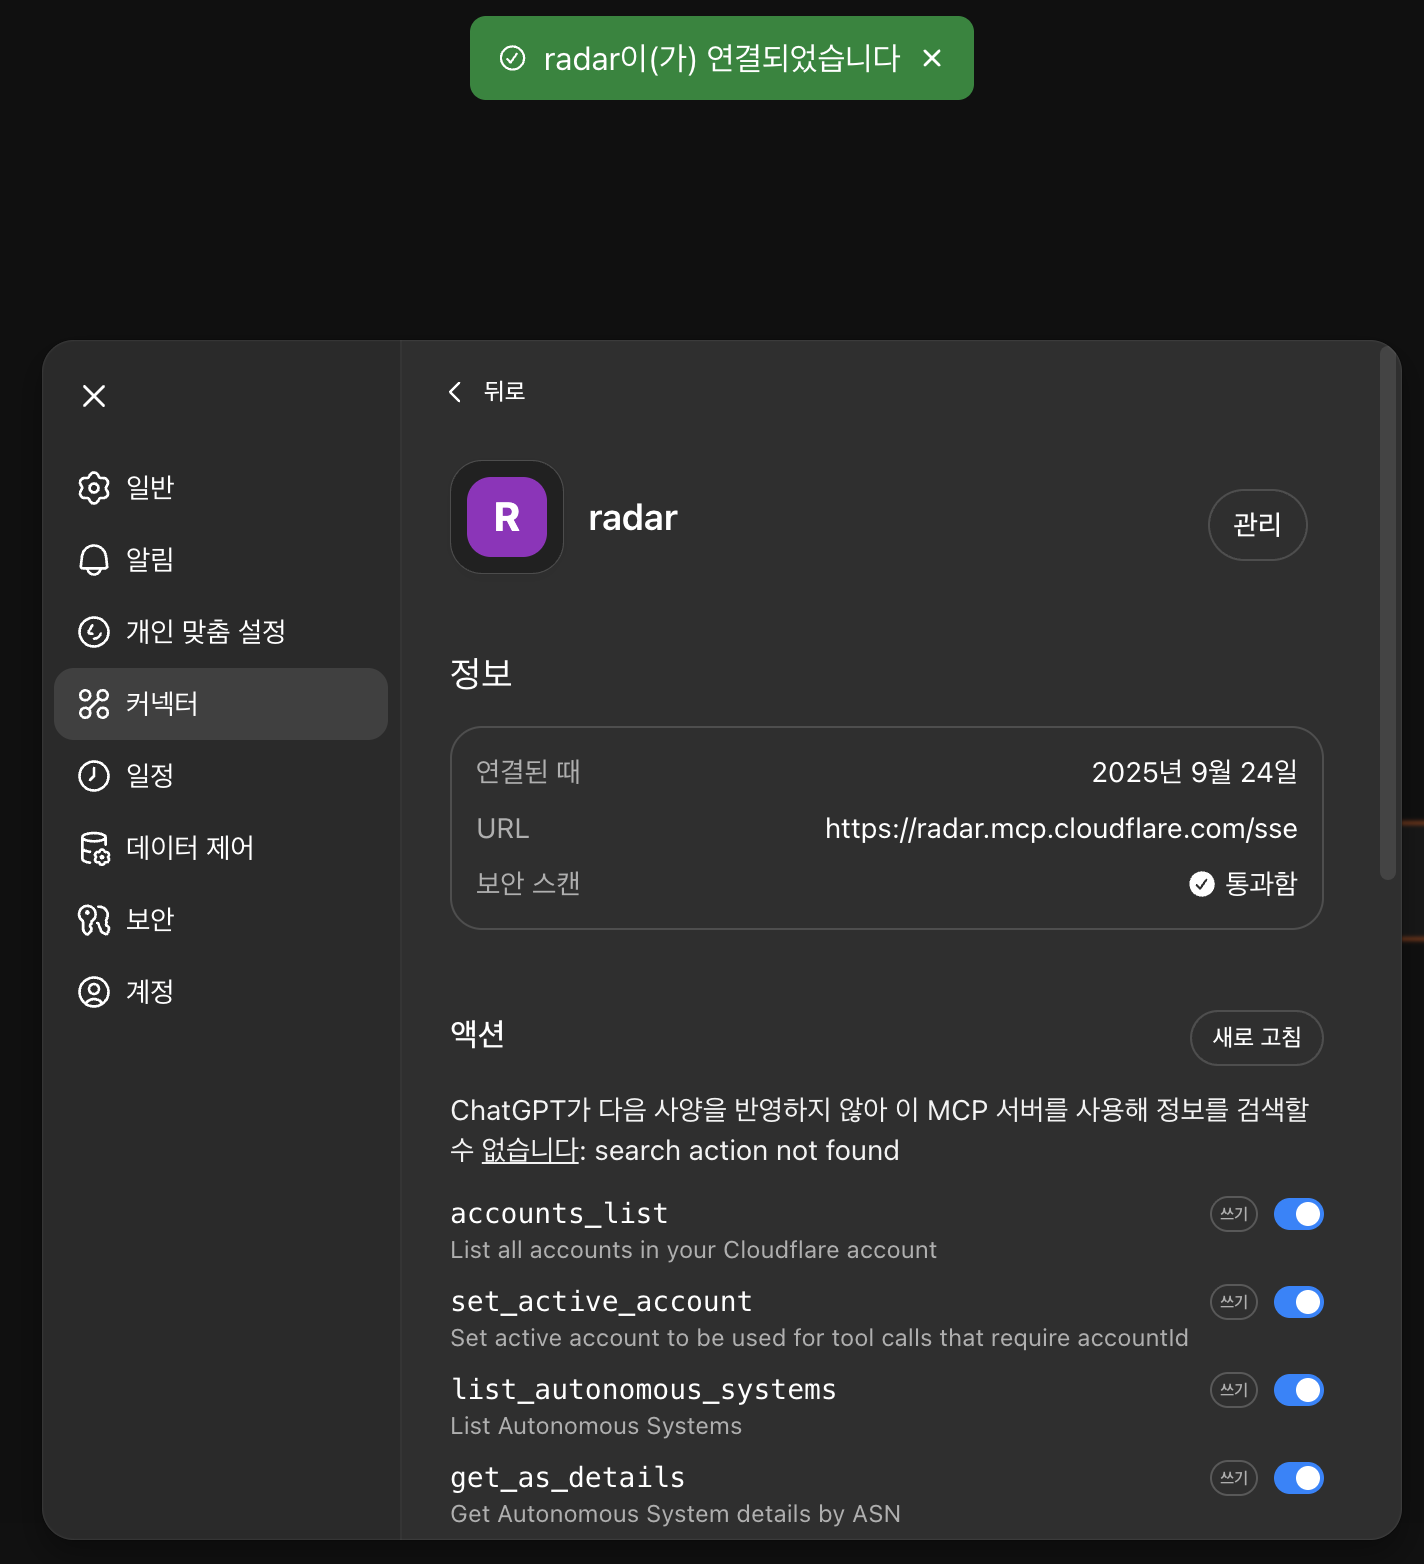Click the accounts_list action name
Image resolution: width=1424 pixels, height=1564 pixels.
tap(559, 1214)
